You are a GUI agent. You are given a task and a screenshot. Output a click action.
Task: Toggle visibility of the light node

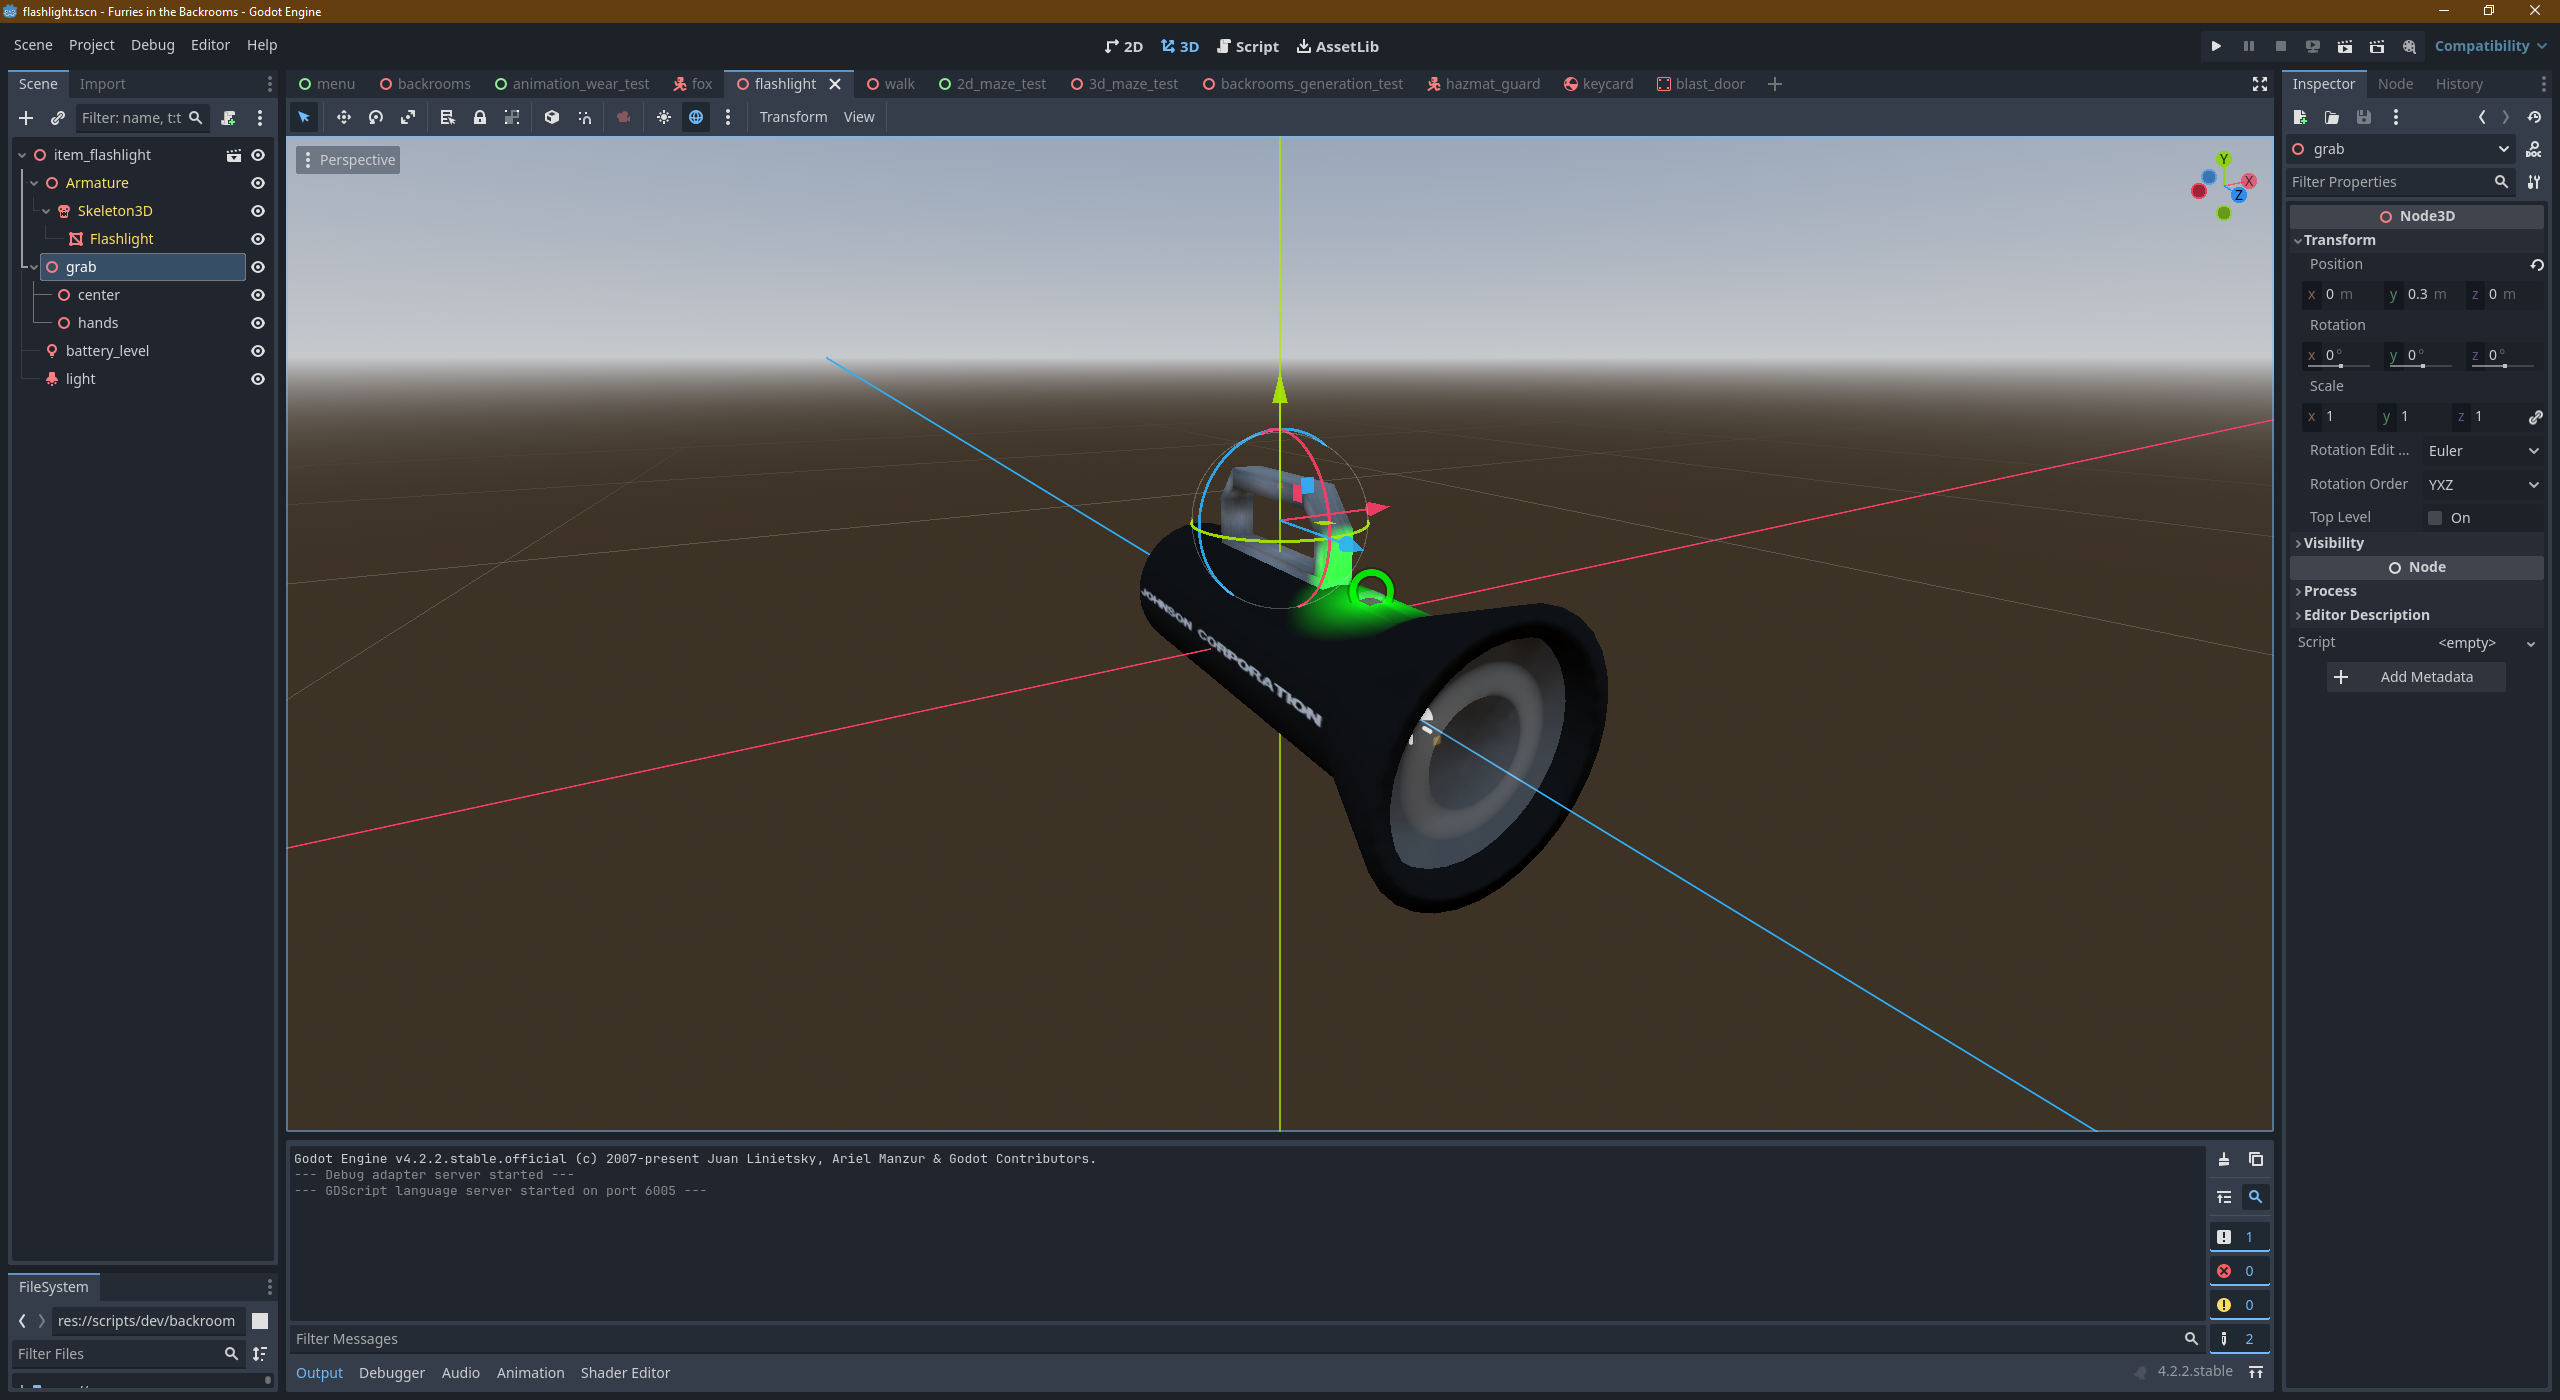pos(259,378)
